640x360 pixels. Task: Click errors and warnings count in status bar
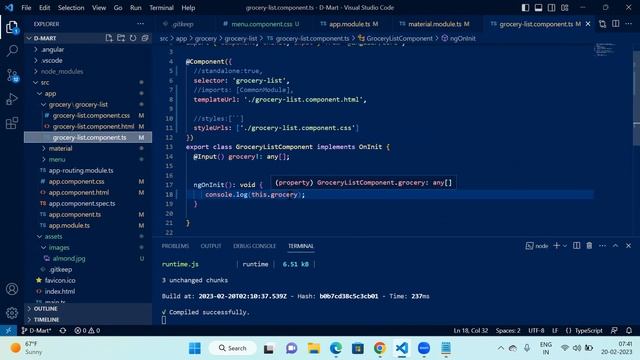pyautogui.click(x=87, y=330)
